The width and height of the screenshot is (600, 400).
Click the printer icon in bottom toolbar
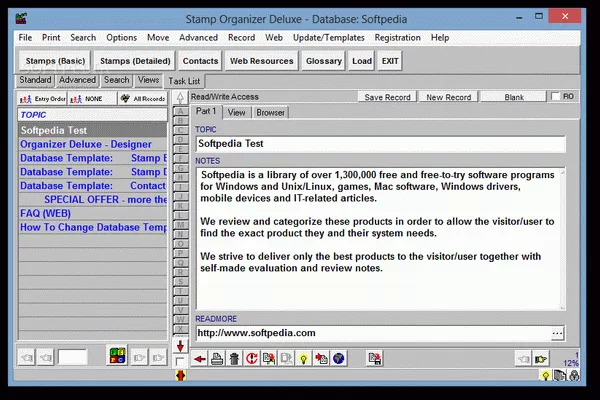(x=216, y=358)
